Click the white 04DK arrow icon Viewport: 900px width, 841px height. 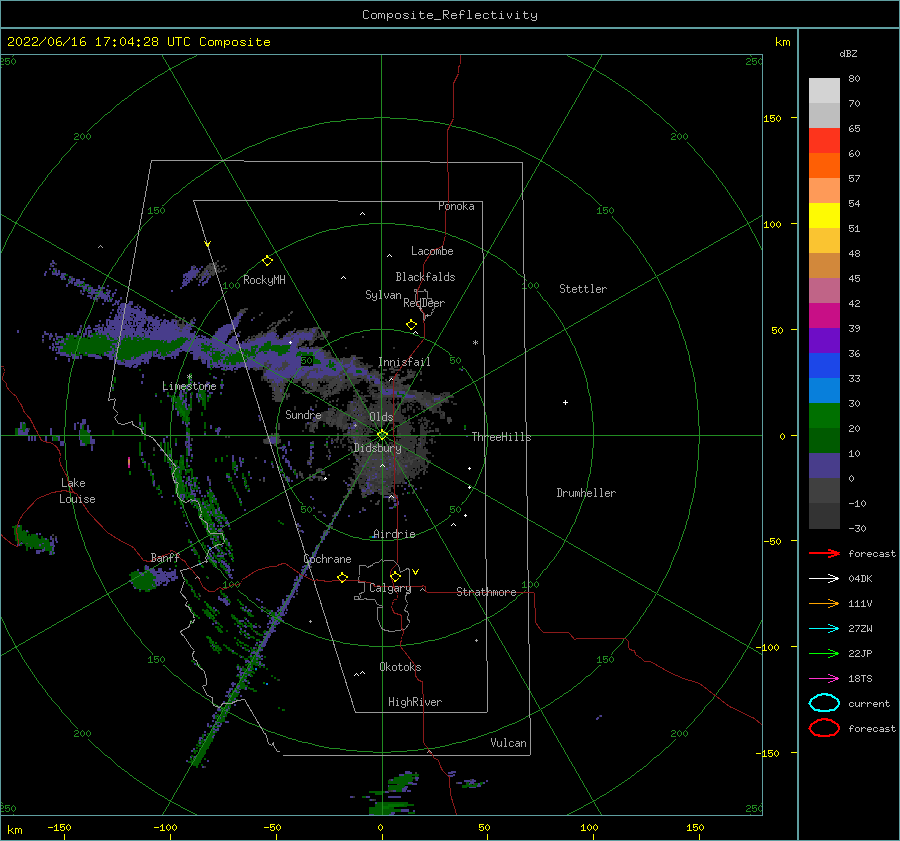coord(824,578)
